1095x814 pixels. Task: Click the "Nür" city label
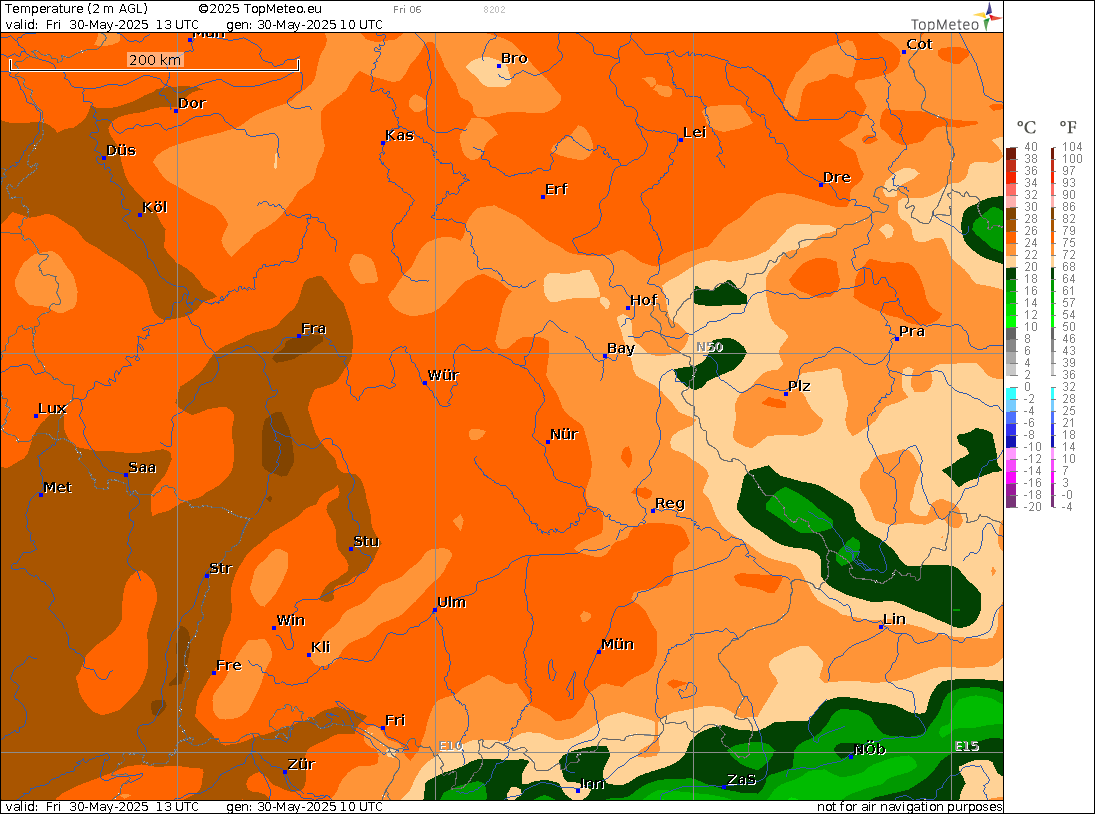(564, 434)
